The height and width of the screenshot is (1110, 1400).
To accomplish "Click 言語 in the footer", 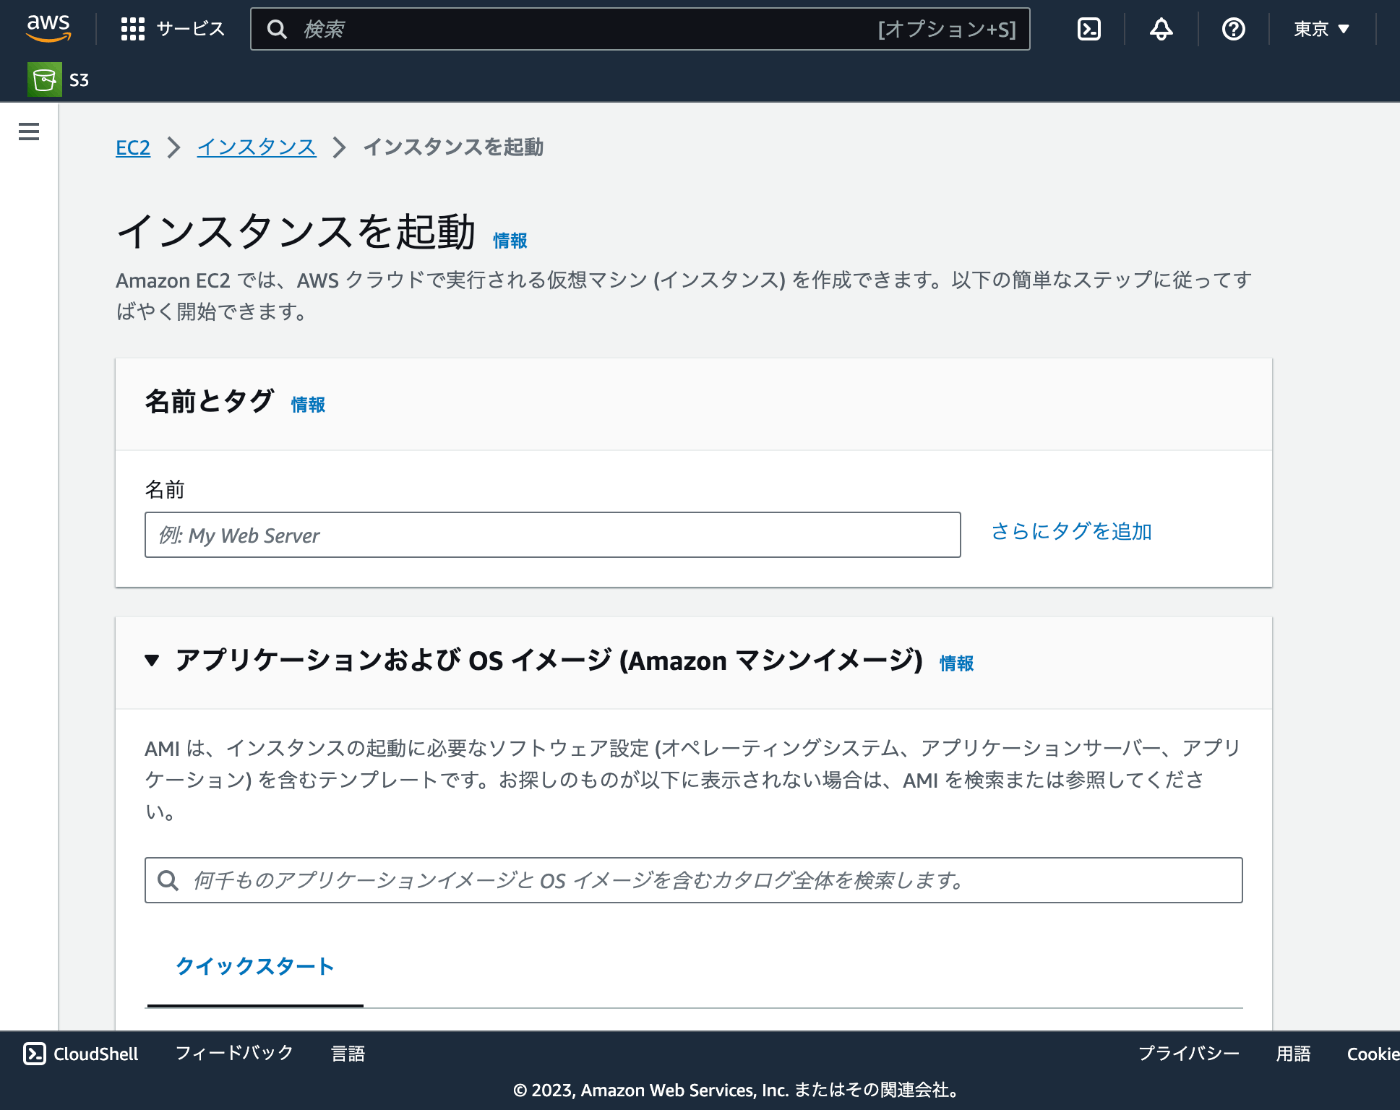I will (348, 1053).
